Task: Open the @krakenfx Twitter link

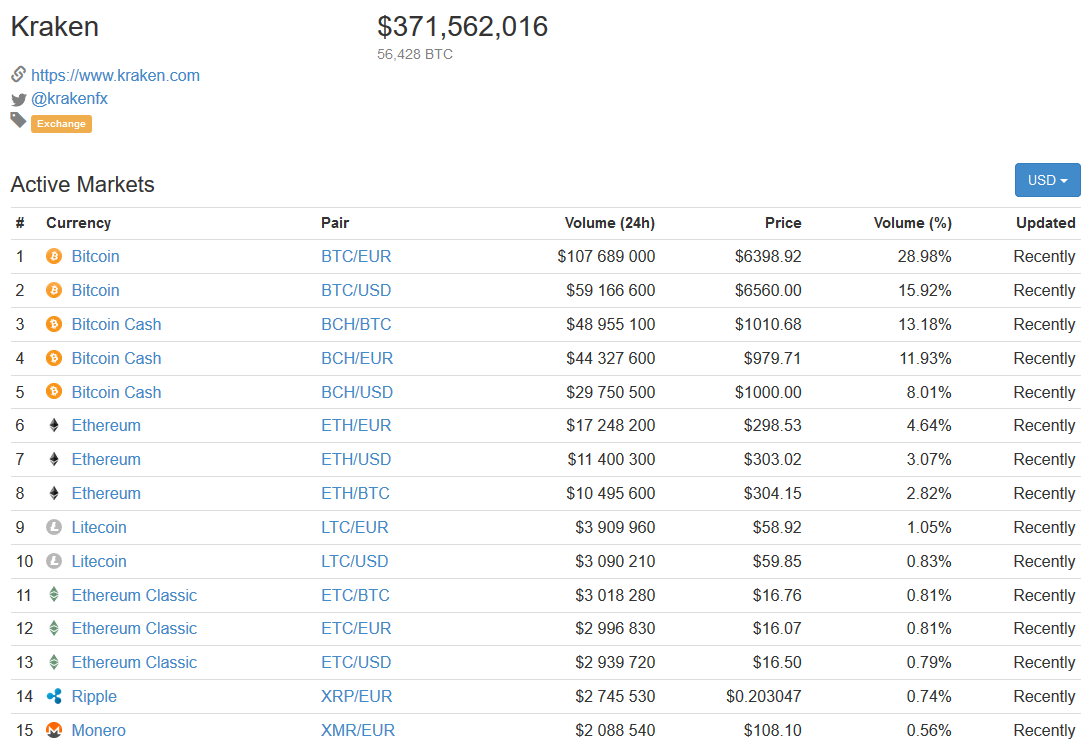Action: (x=70, y=99)
